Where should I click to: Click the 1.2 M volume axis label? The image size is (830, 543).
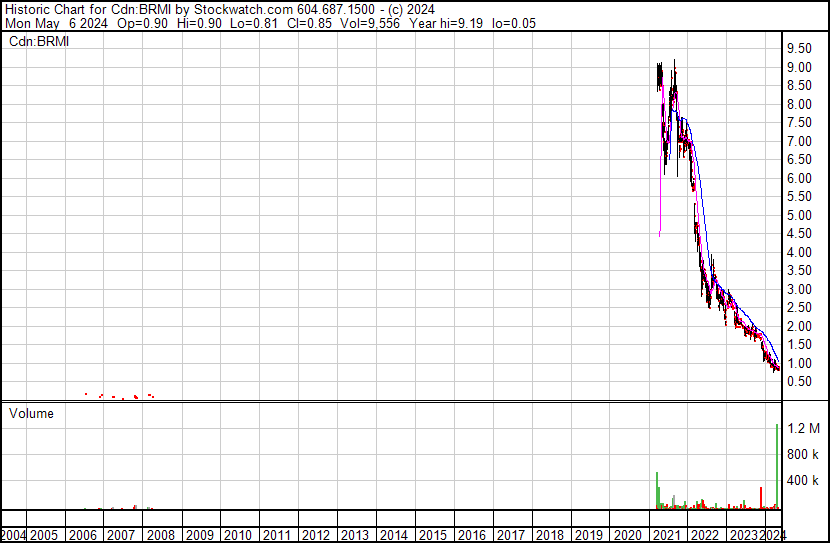tap(804, 428)
